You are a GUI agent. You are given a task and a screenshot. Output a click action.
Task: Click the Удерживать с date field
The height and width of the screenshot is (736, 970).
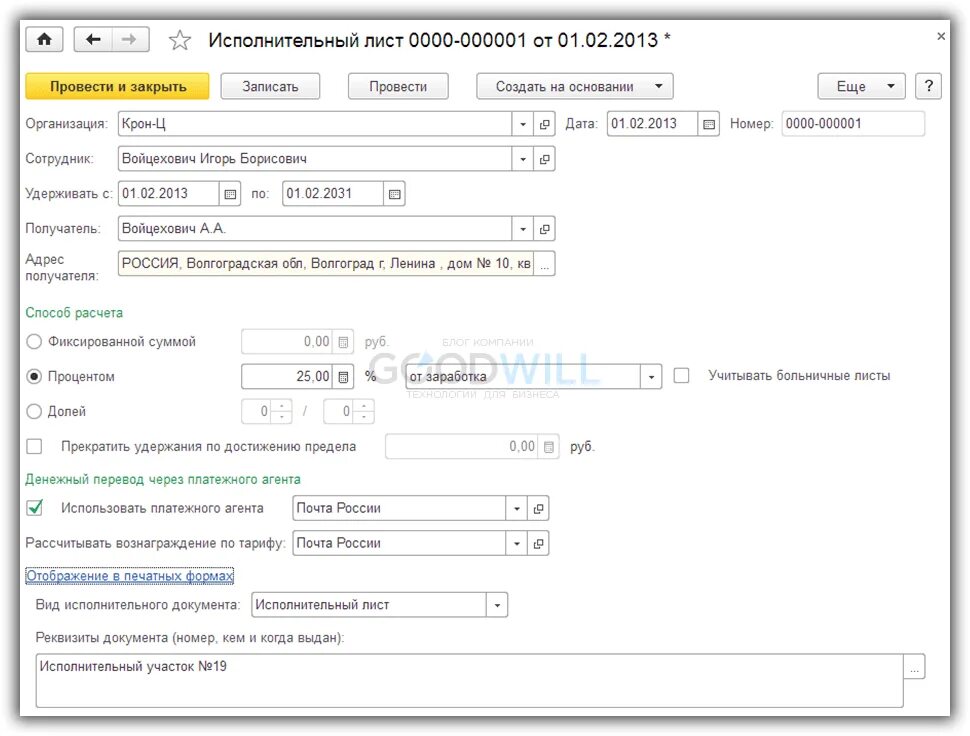click(x=168, y=194)
